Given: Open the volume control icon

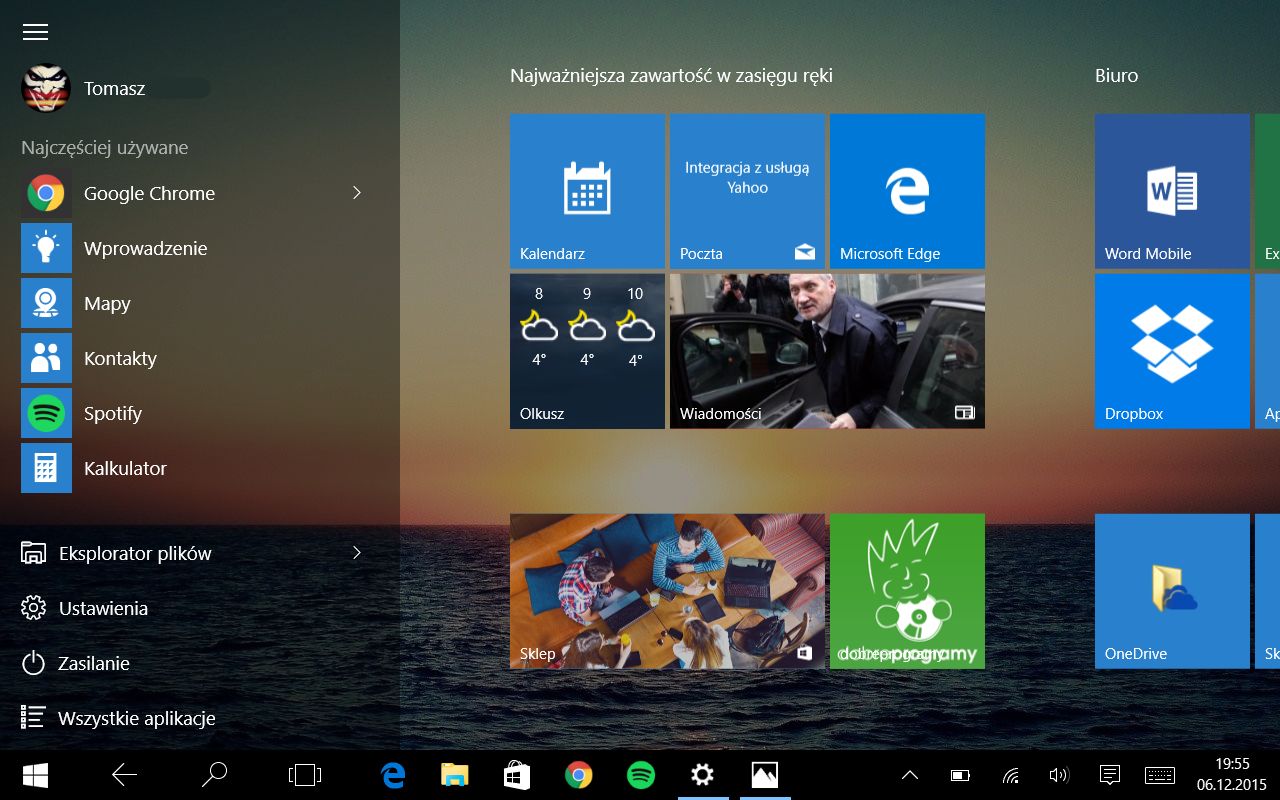Looking at the screenshot, I should point(1059,775).
